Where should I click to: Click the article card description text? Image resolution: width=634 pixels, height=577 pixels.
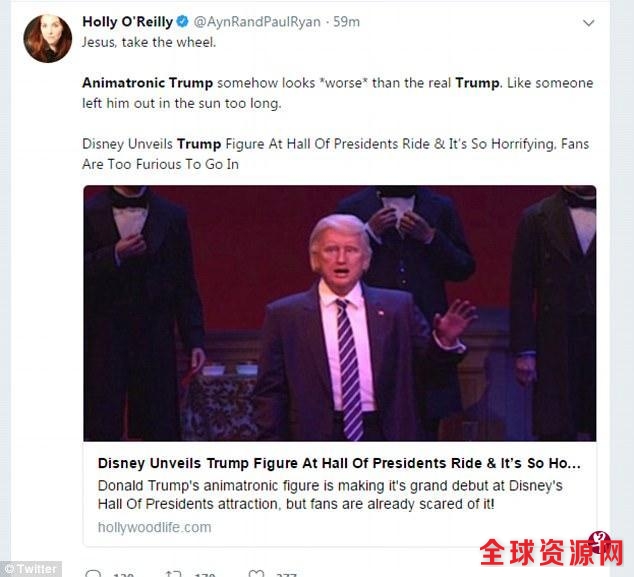(330, 495)
